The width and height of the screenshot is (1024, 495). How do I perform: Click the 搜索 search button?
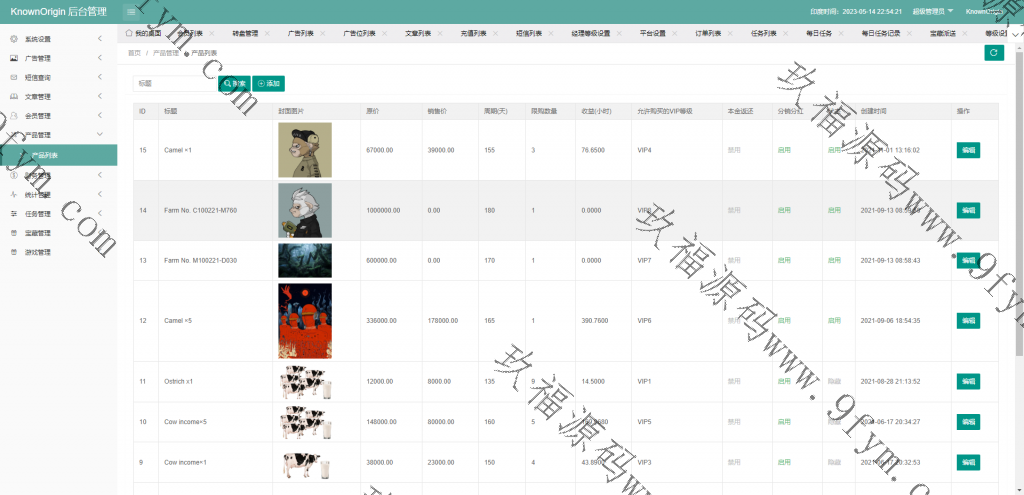tap(234, 84)
